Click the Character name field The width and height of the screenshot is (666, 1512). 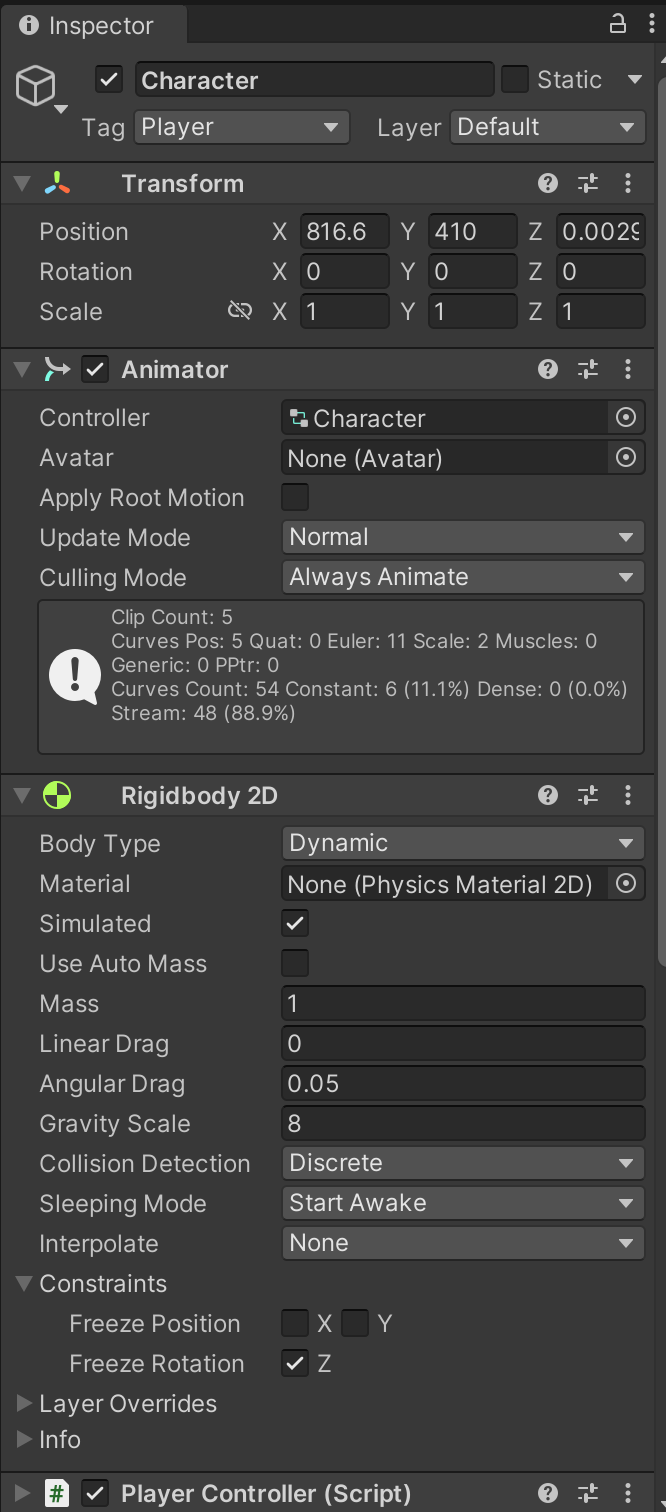[x=314, y=80]
